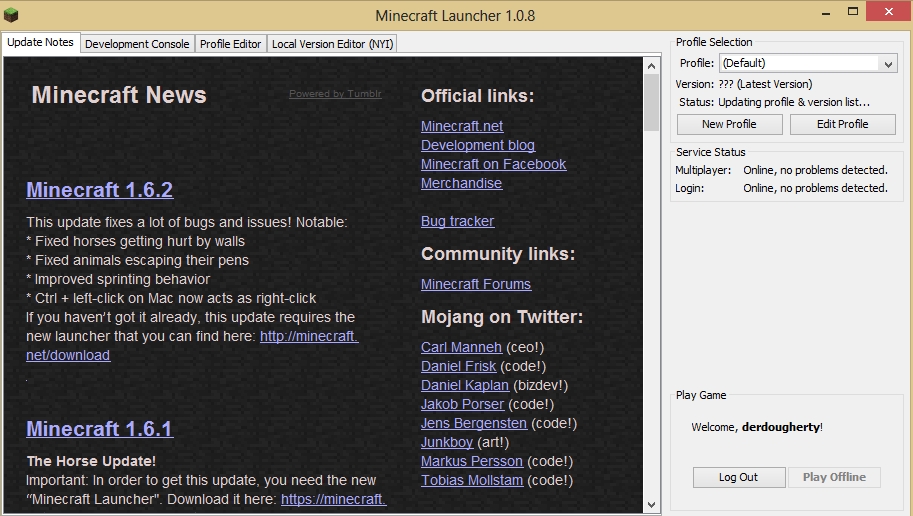Minimize the Minecraft Launcher window

pyautogui.click(x=825, y=13)
